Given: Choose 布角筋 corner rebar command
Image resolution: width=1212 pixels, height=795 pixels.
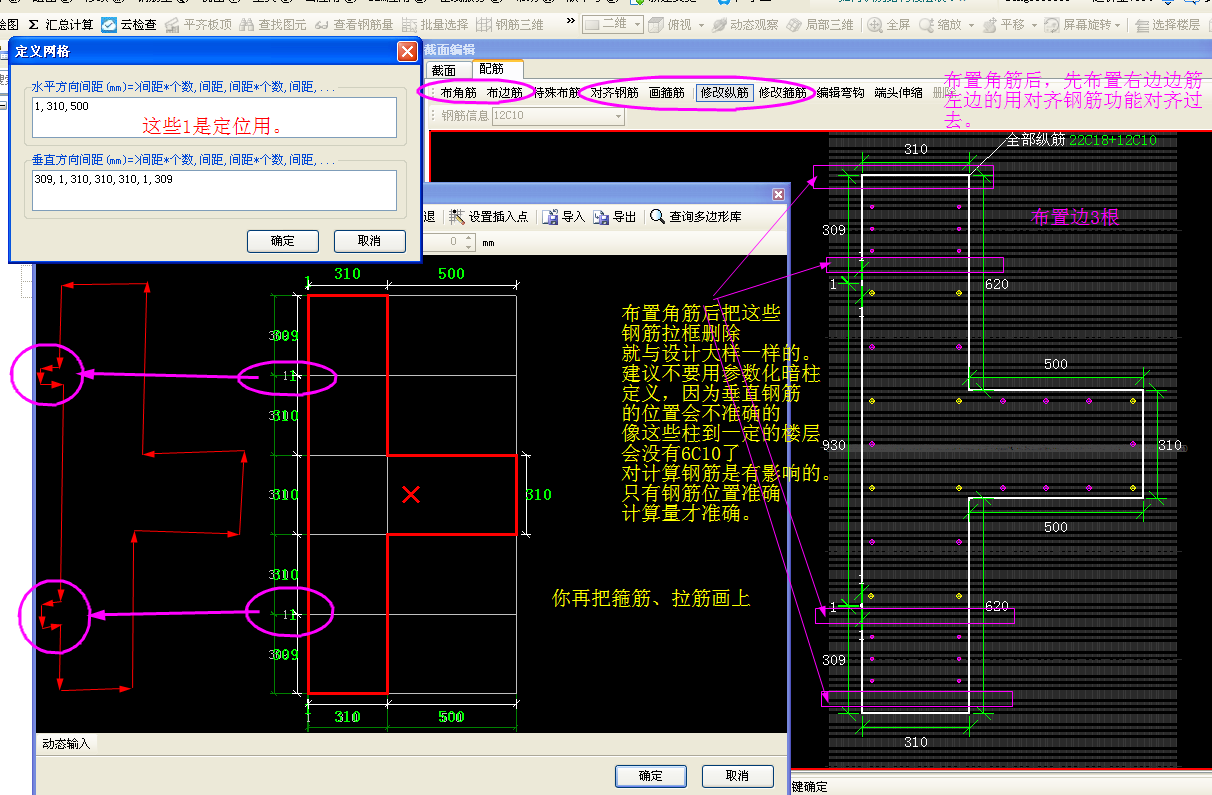Looking at the screenshot, I should tap(458, 93).
